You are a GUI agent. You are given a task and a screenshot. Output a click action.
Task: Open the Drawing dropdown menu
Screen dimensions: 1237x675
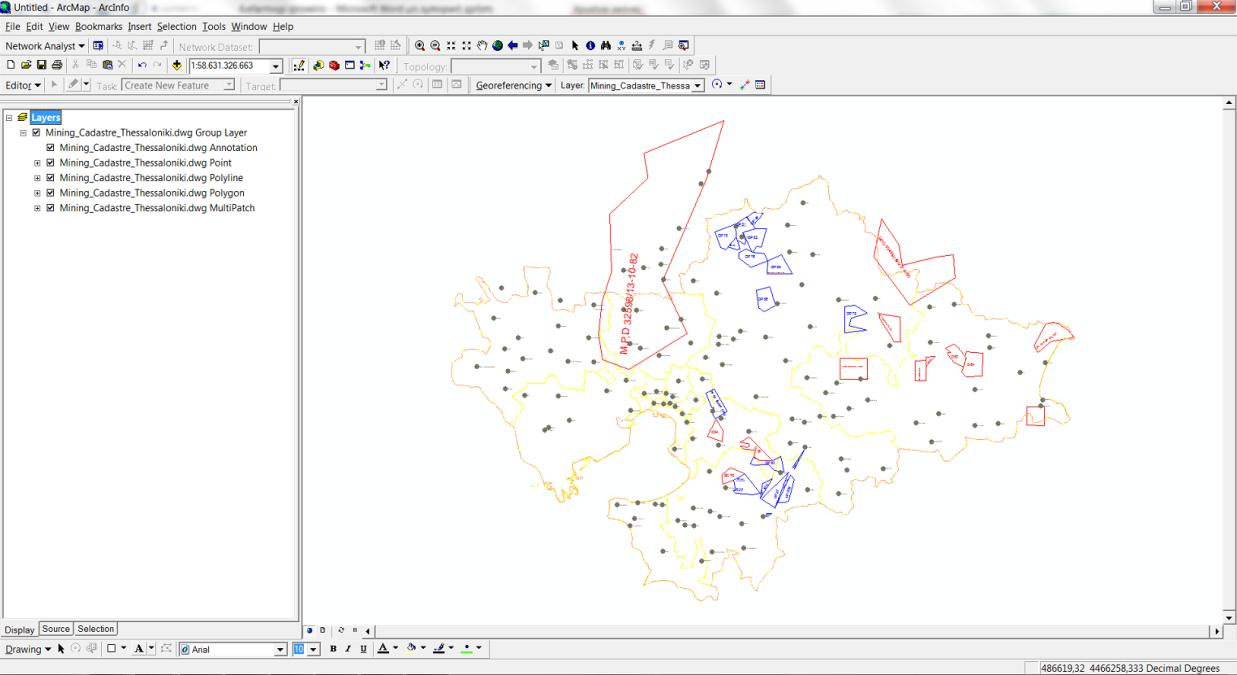27,649
